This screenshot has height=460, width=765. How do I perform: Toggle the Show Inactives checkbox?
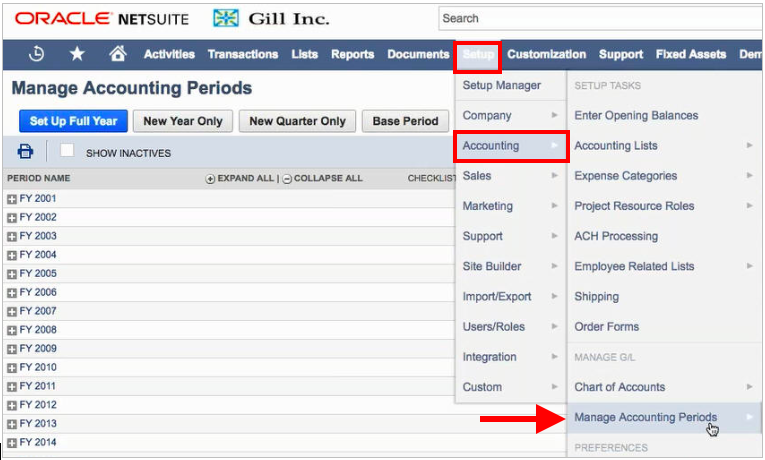(x=67, y=150)
